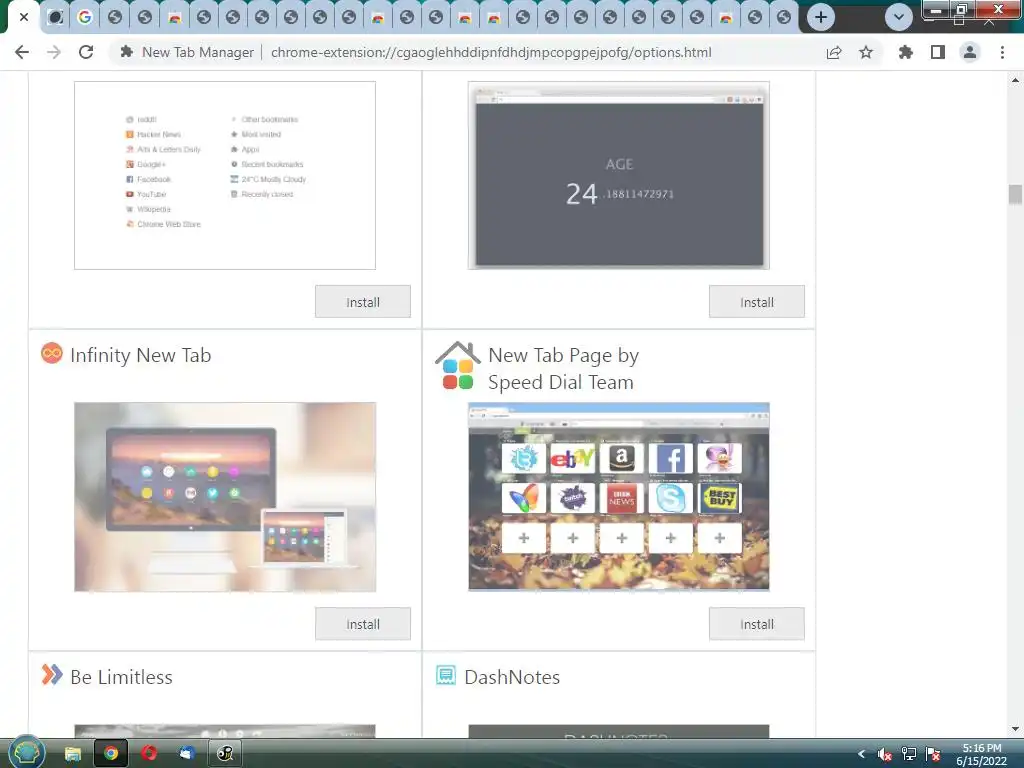
Task: Click the extension puzzle icon in address bar
Action: point(127,52)
